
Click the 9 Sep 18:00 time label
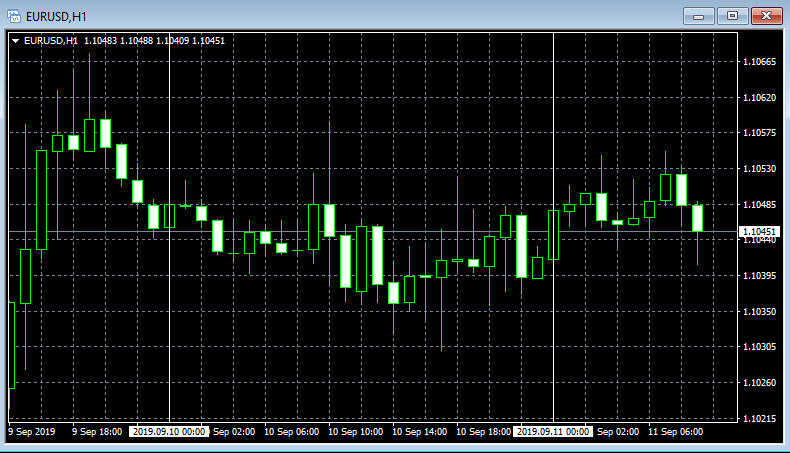pos(97,432)
